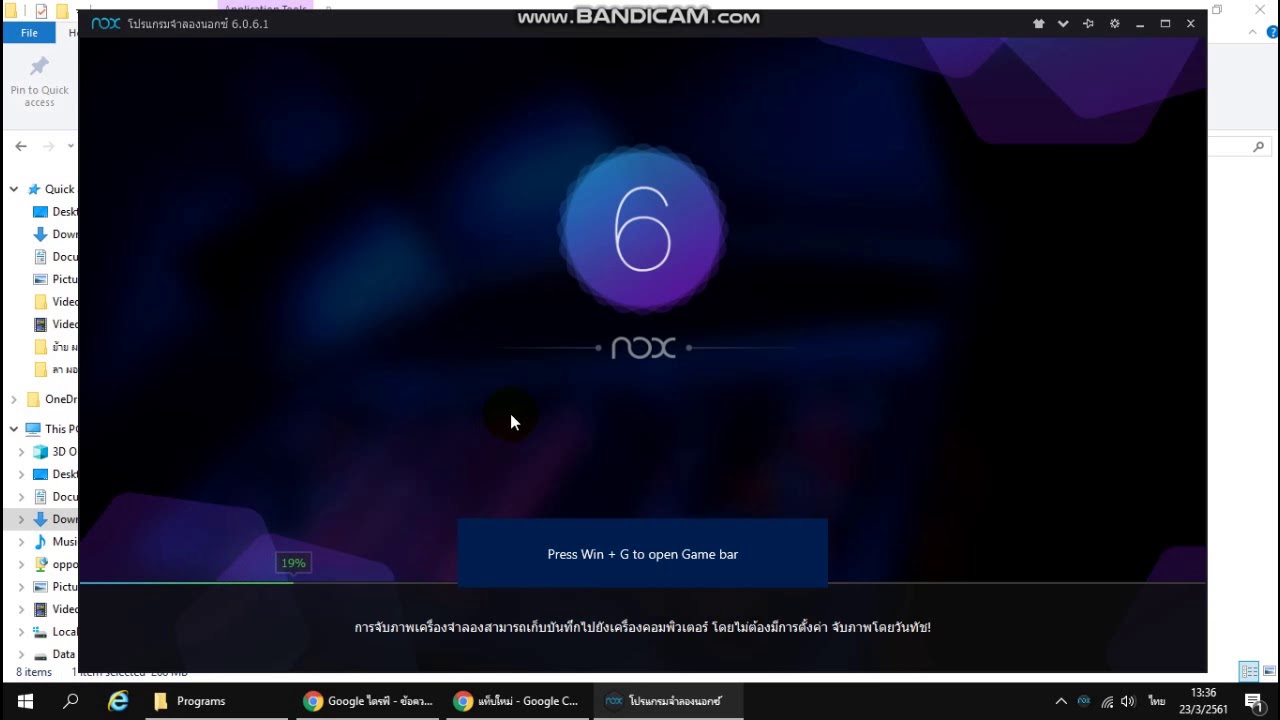Dismiss the Win + G Game bar notification
1280x720 pixels.
click(642, 553)
